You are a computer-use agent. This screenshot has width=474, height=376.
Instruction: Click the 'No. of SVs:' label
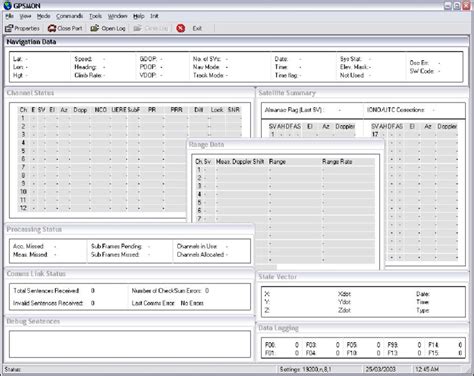(x=207, y=59)
